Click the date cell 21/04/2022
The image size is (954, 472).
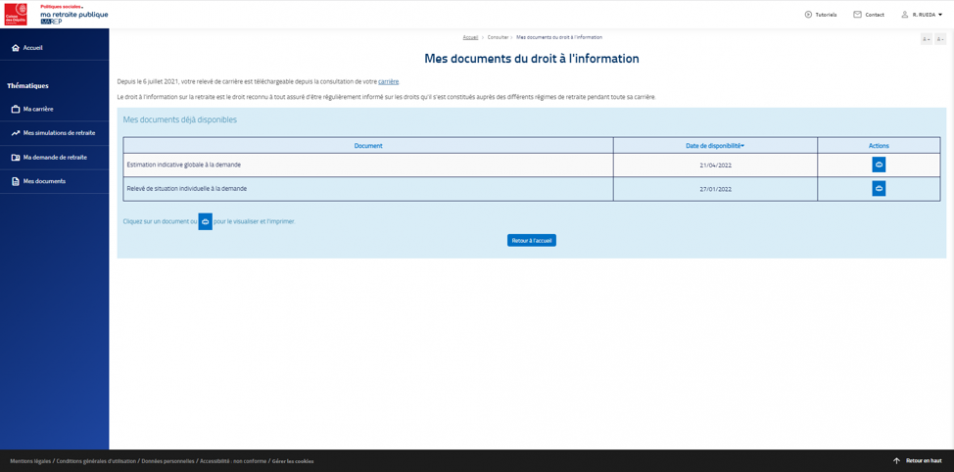click(x=715, y=165)
